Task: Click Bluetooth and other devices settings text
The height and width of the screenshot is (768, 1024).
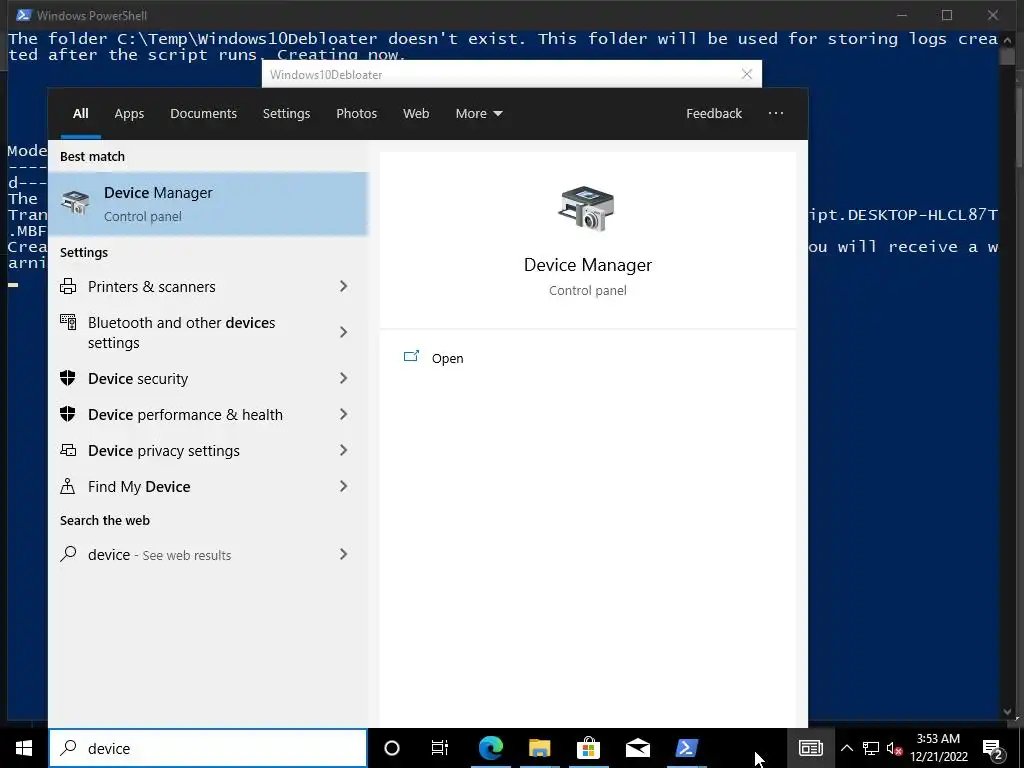Action: [x=182, y=332]
